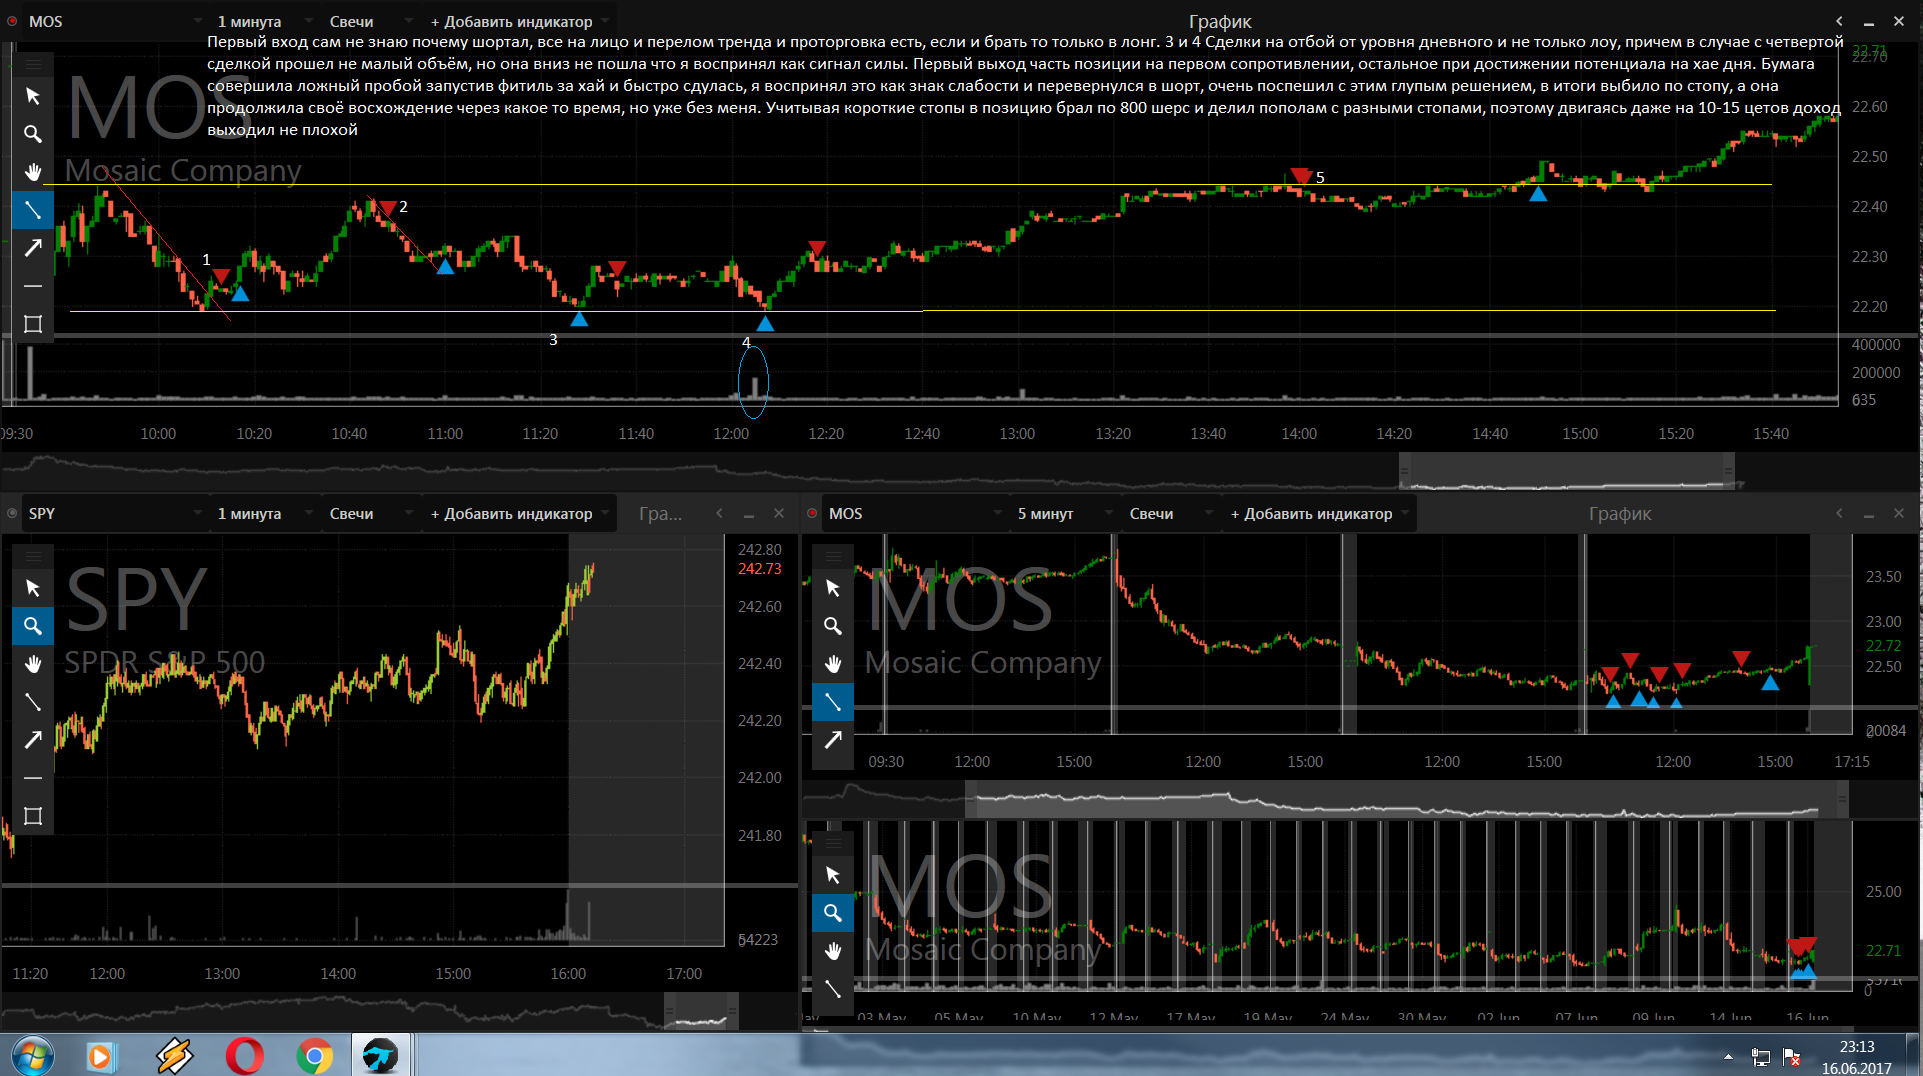Choose the rectangle tool in top MOS chart

pos(32,324)
